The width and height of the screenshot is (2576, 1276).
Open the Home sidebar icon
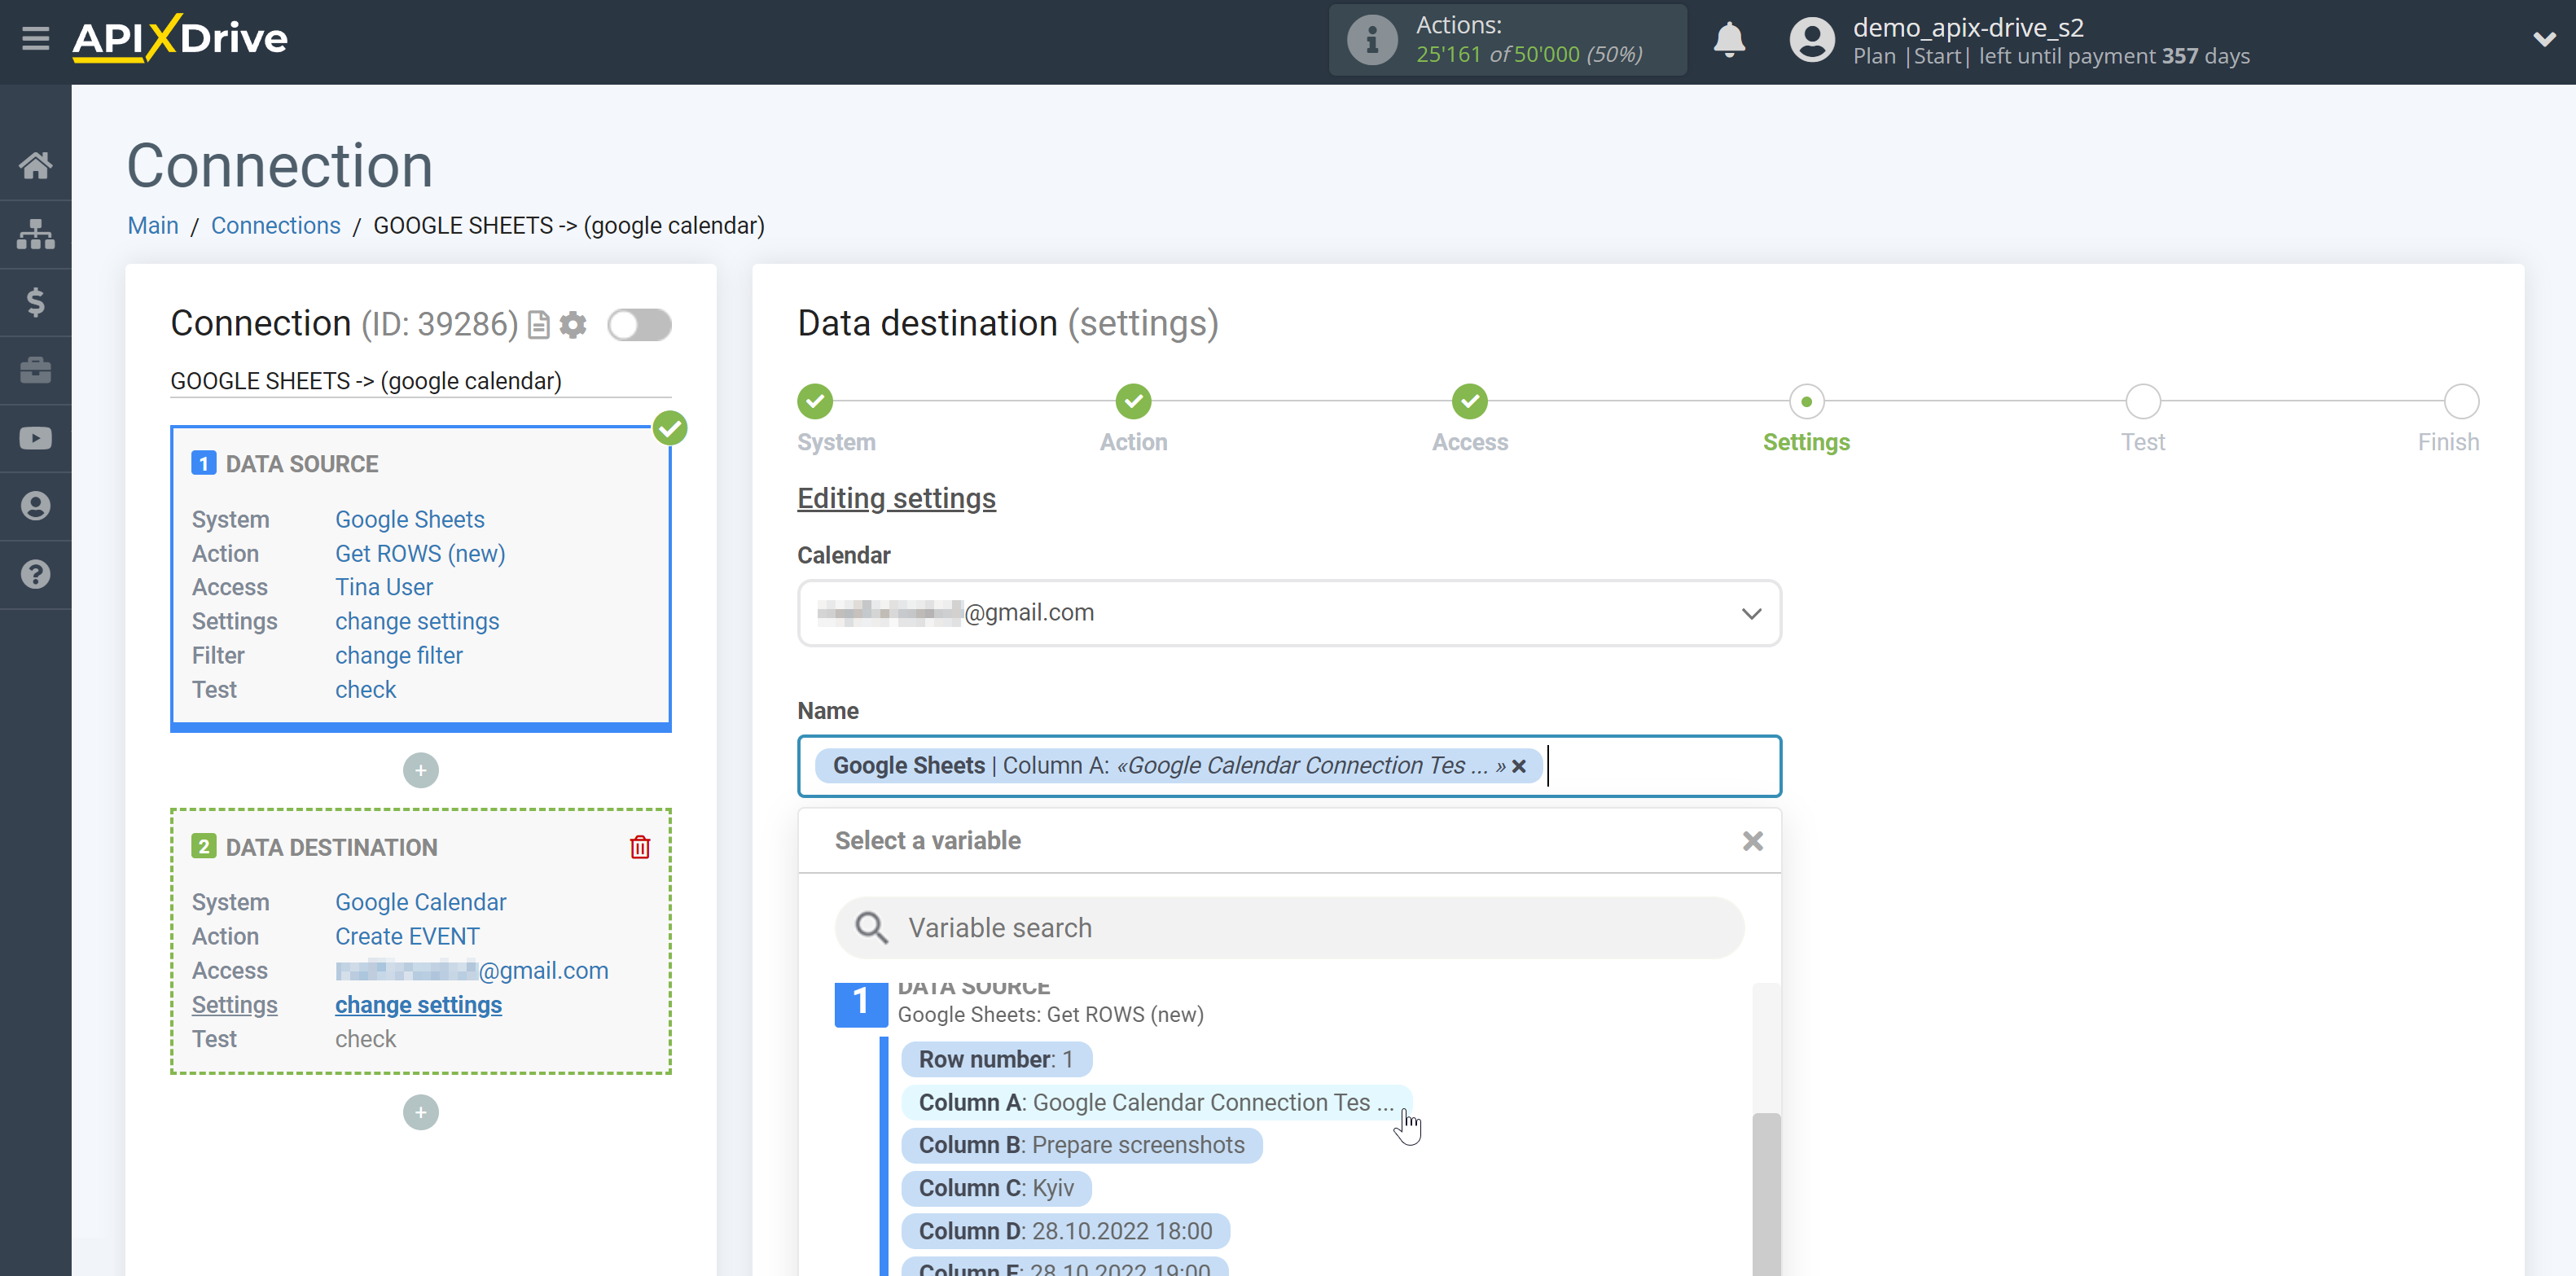click(x=36, y=165)
